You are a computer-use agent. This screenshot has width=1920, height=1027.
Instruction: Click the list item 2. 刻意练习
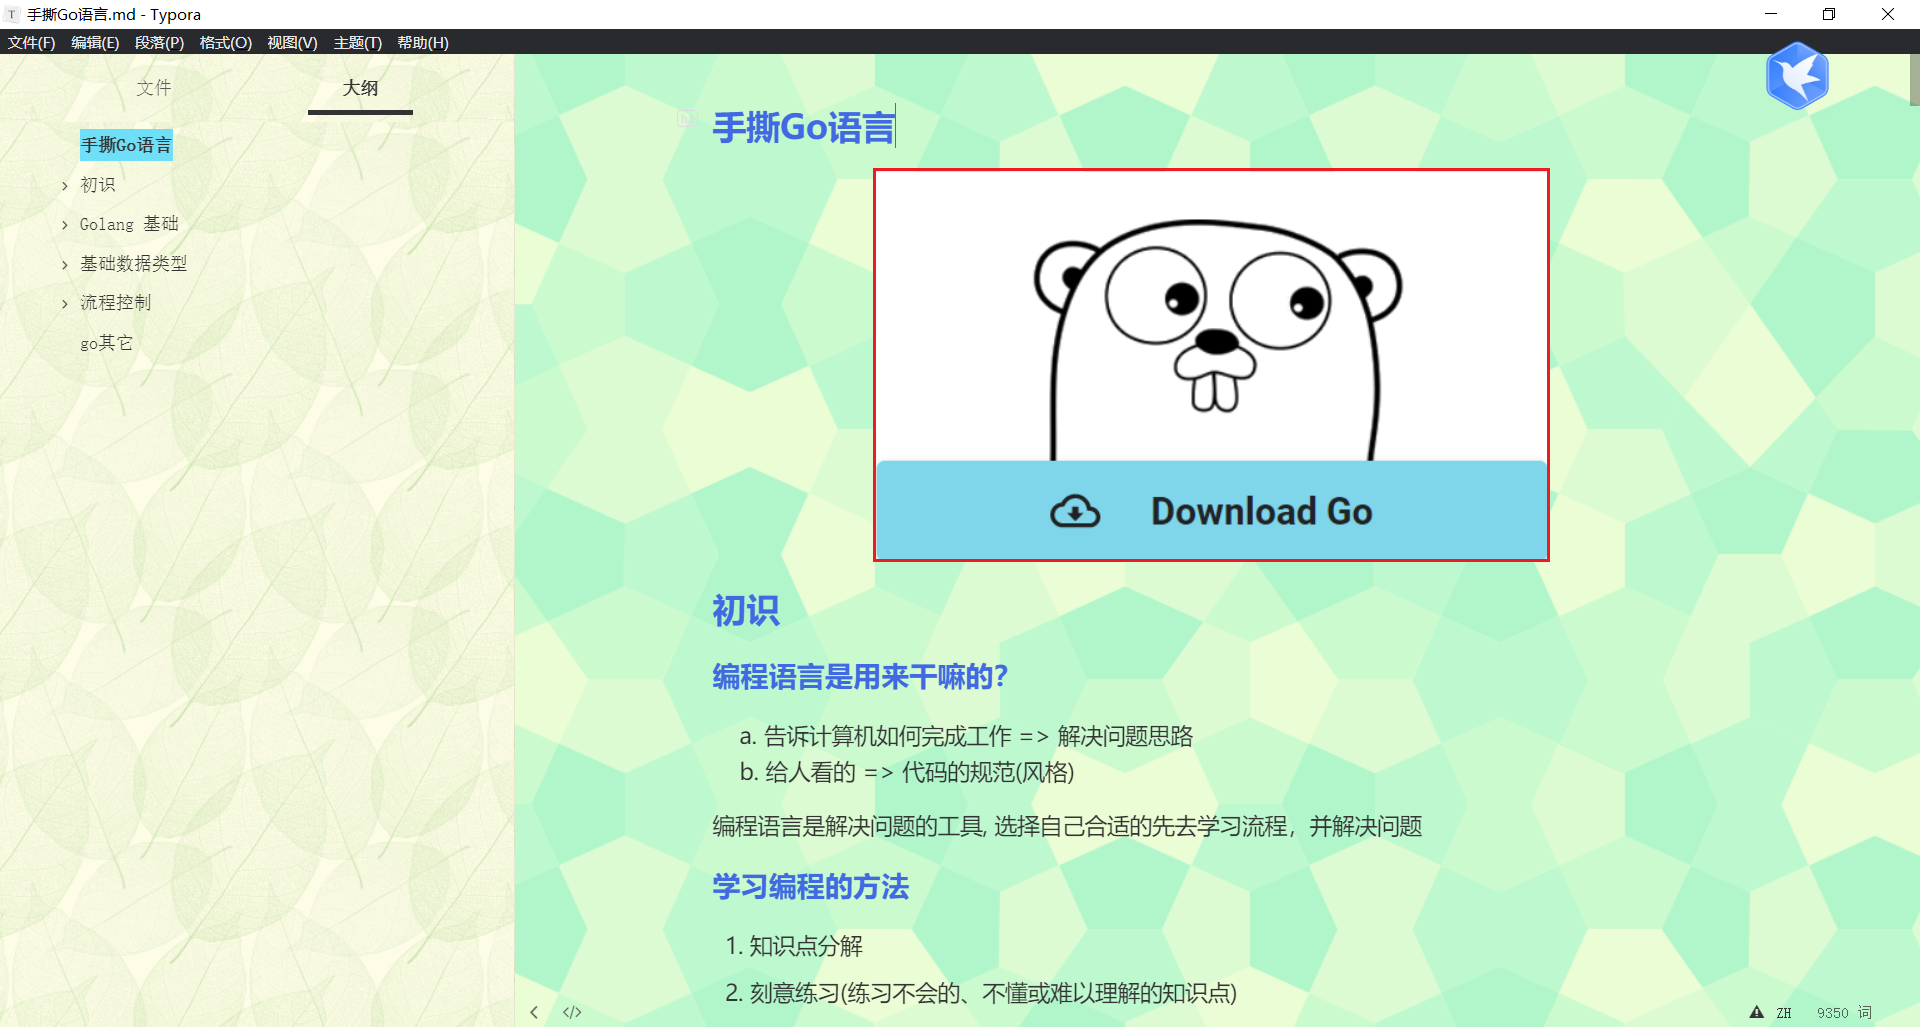click(x=981, y=993)
